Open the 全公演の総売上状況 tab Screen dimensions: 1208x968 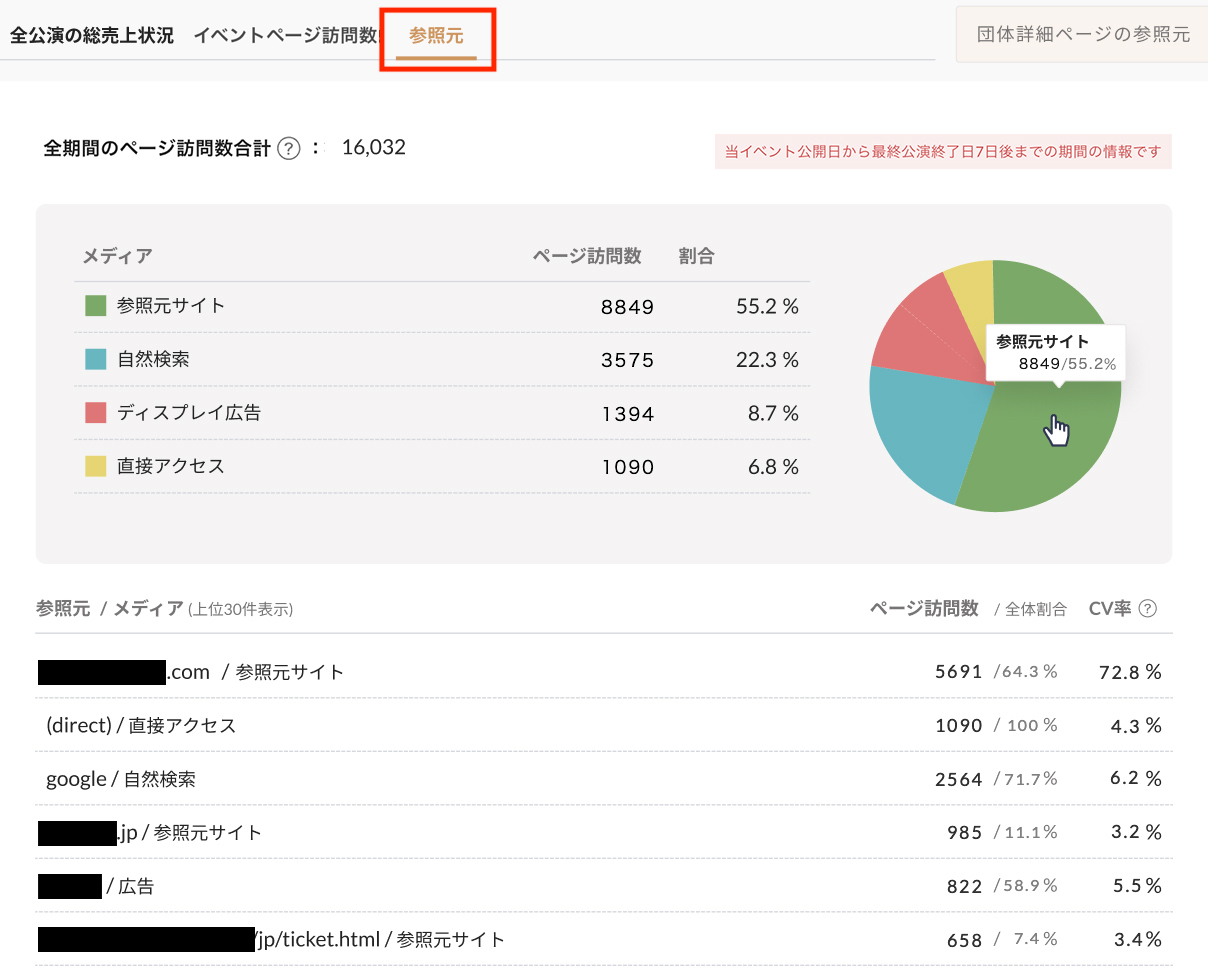(x=92, y=35)
